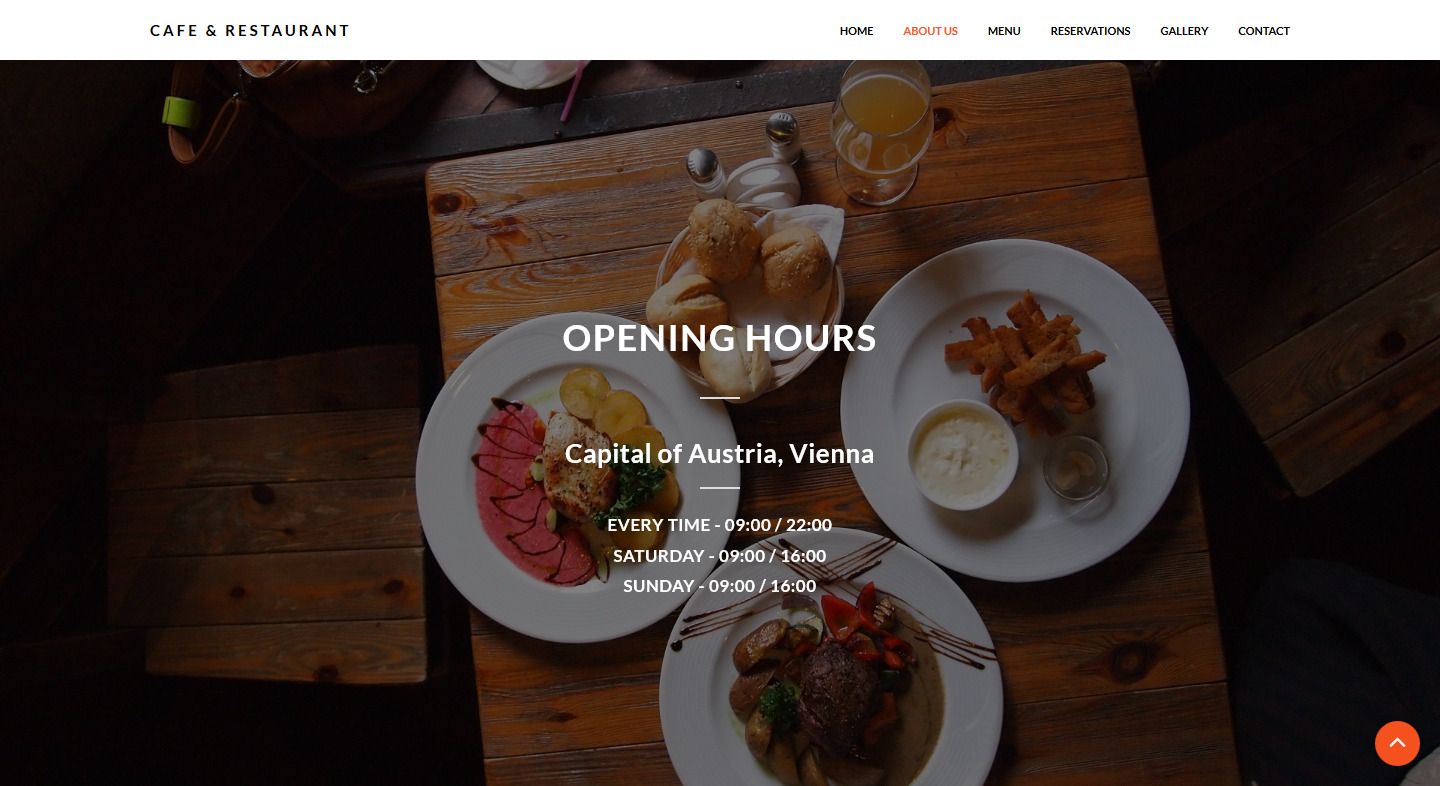
Task: Click the SATURDAY opening hours line
Action: (x=720, y=556)
